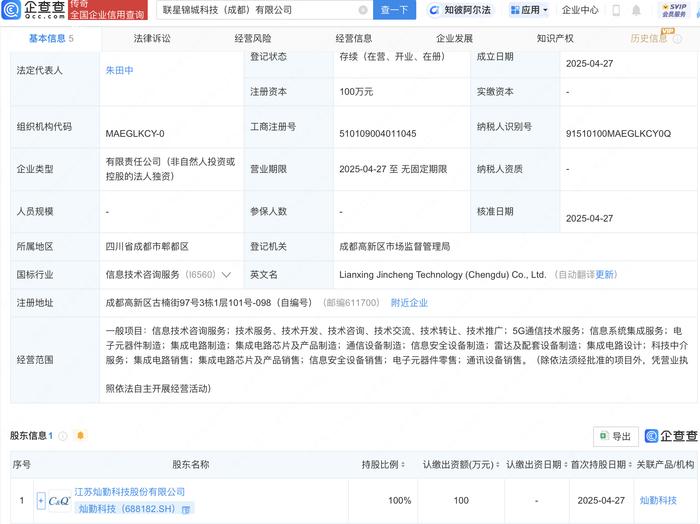The height and width of the screenshot is (524, 700).
Task: Click the English name Lianxing Jincheng Technology text
Action: pos(442,274)
